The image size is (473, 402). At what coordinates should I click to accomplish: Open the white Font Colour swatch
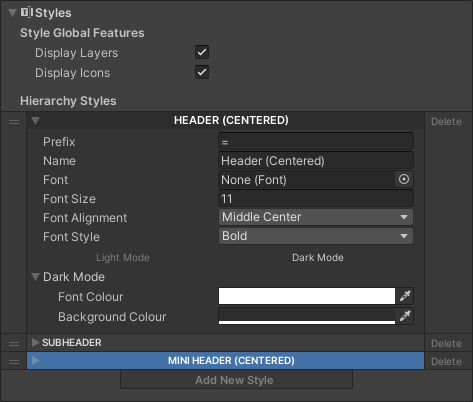coord(307,296)
